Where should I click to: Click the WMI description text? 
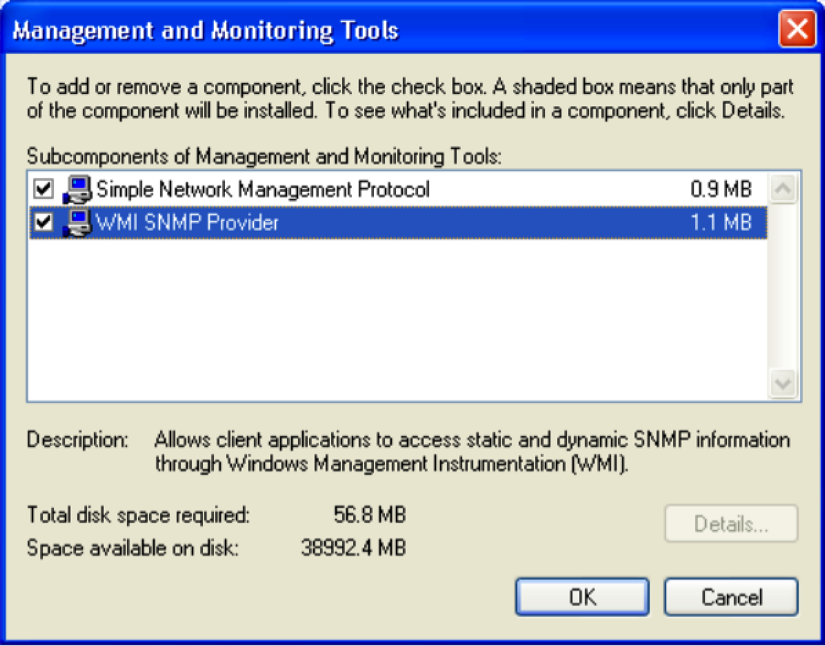click(470, 452)
